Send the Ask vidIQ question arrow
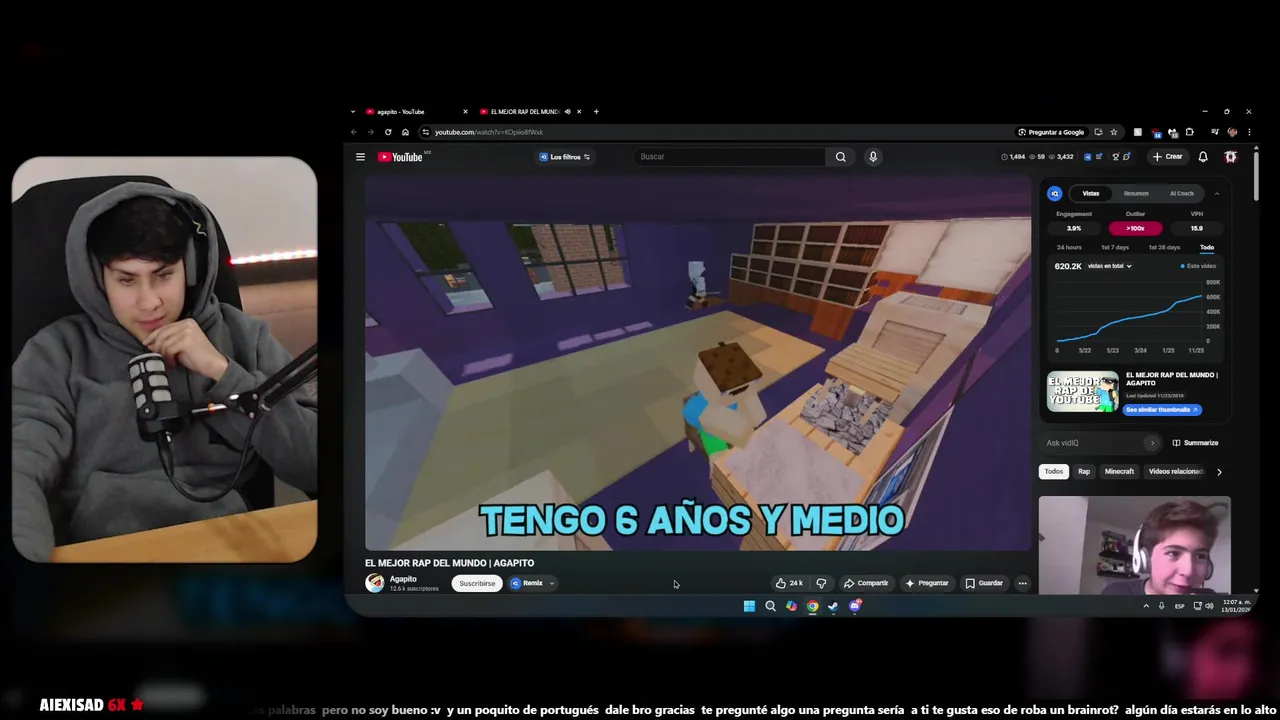This screenshot has width=1280, height=720. pyautogui.click(x=1152, y=443)
